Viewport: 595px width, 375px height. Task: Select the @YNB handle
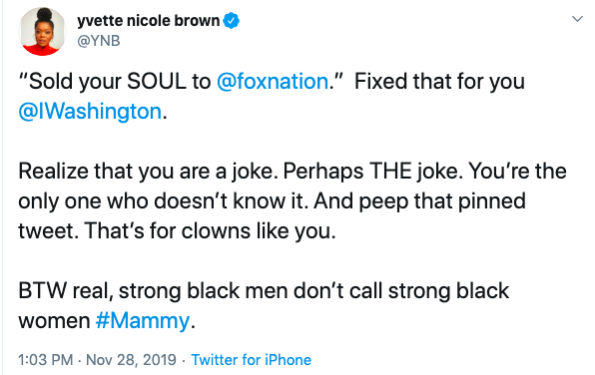tap(99, 41)
